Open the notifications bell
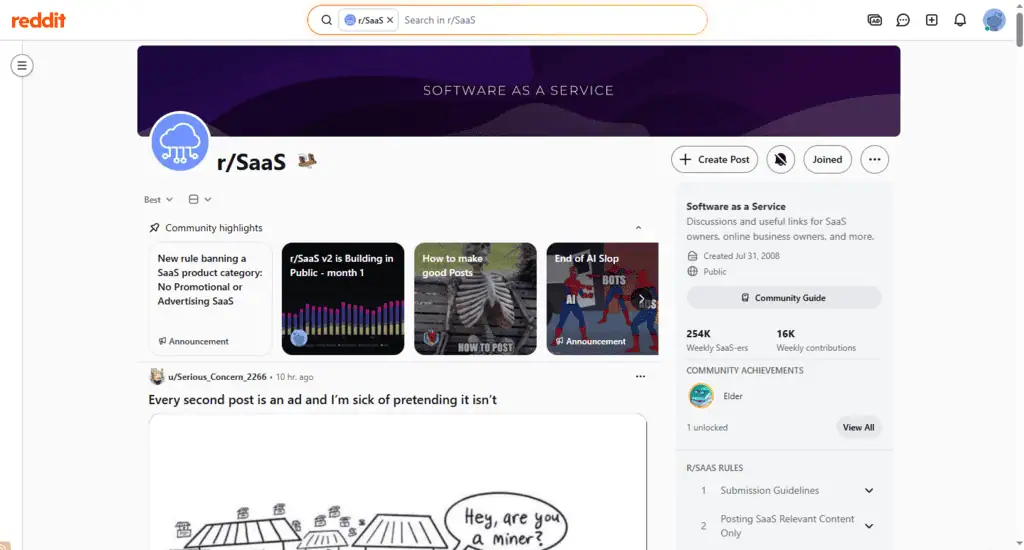Screen dimensions: 1024x550 click(x=959, y=20)
